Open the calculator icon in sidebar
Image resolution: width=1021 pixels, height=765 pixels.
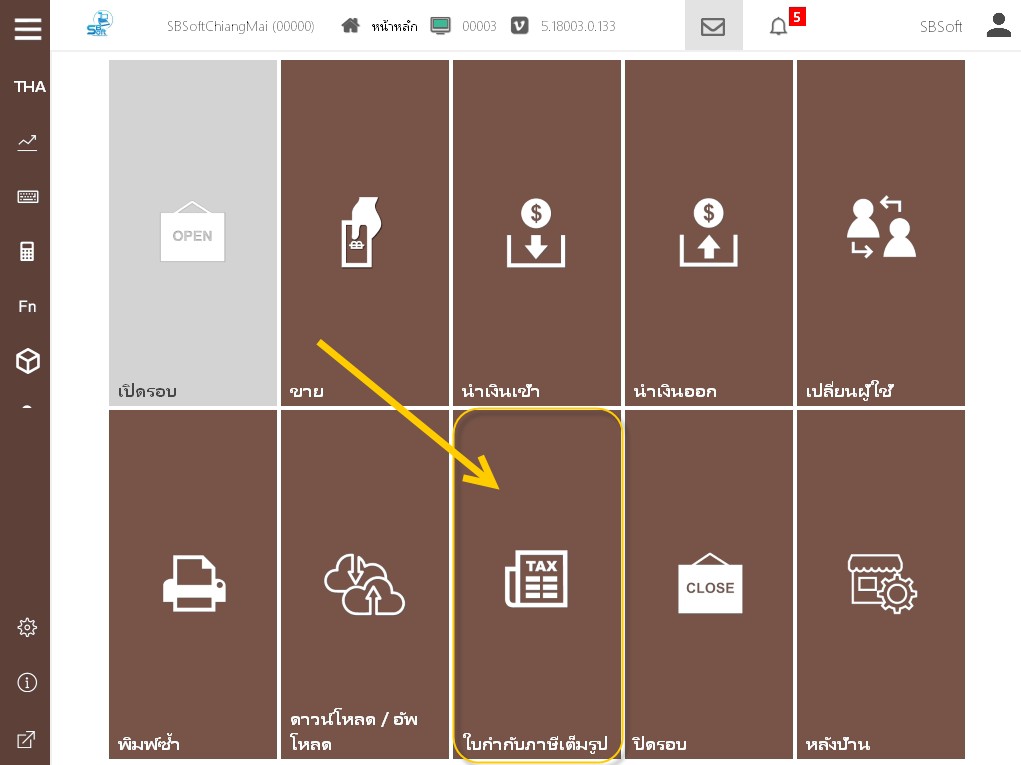pyautogui.click(x=28, y=252)
